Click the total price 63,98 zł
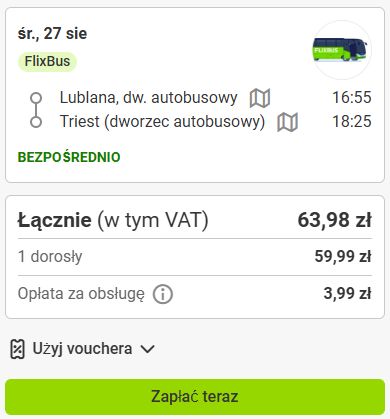 334,220
